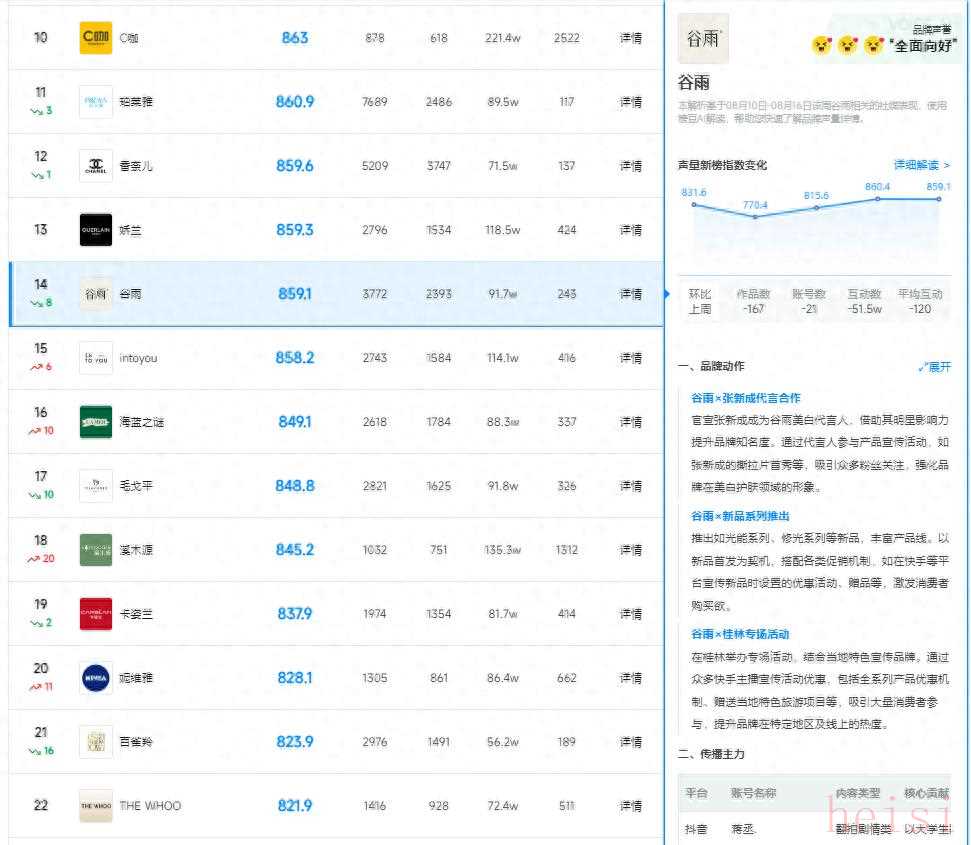Click the 毛戈平 brand logo
971x845 pixels.
(96, 486)
